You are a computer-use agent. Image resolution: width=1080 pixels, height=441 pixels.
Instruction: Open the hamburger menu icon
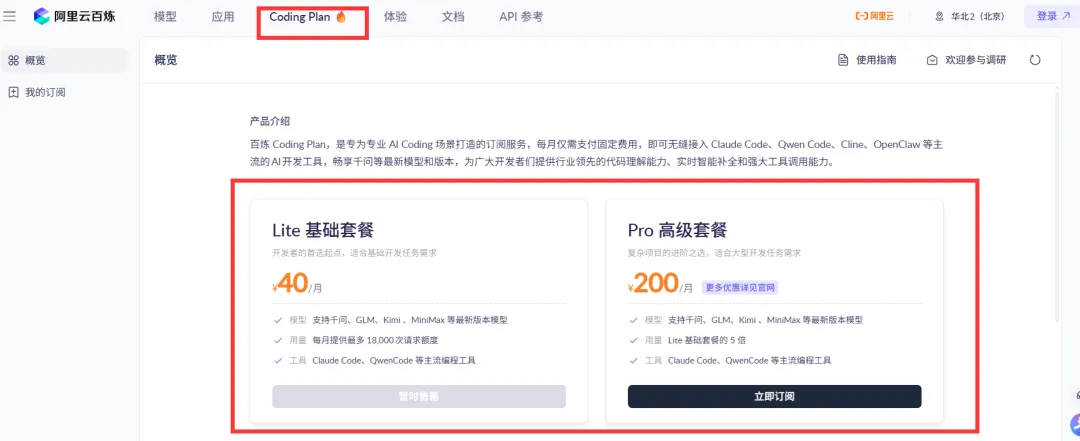[10, 16]
